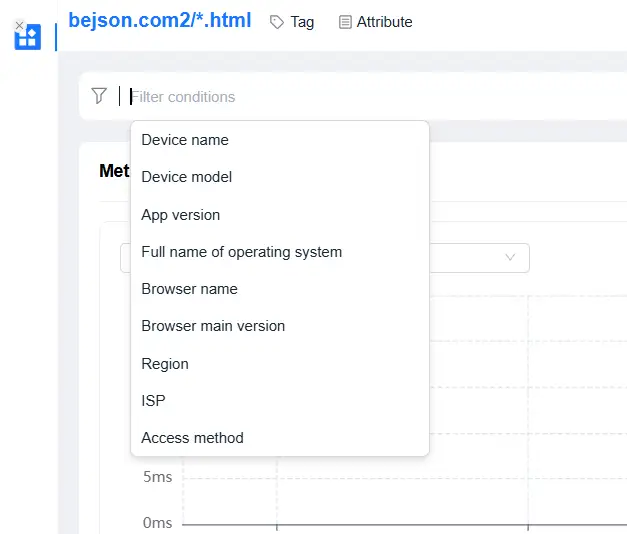Click the 0ms label on chart axis
This screenshot has width=627, height=534.
click(157, 523)
